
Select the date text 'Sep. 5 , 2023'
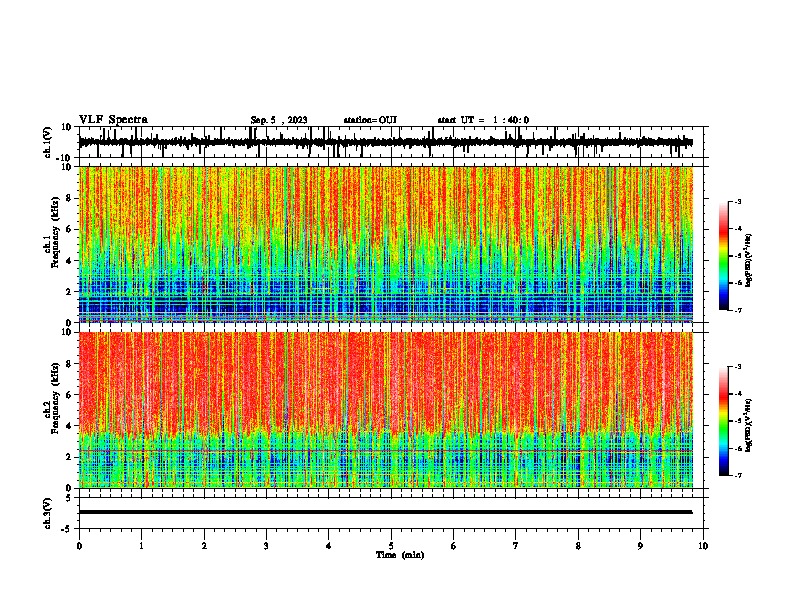coord(279,120)
